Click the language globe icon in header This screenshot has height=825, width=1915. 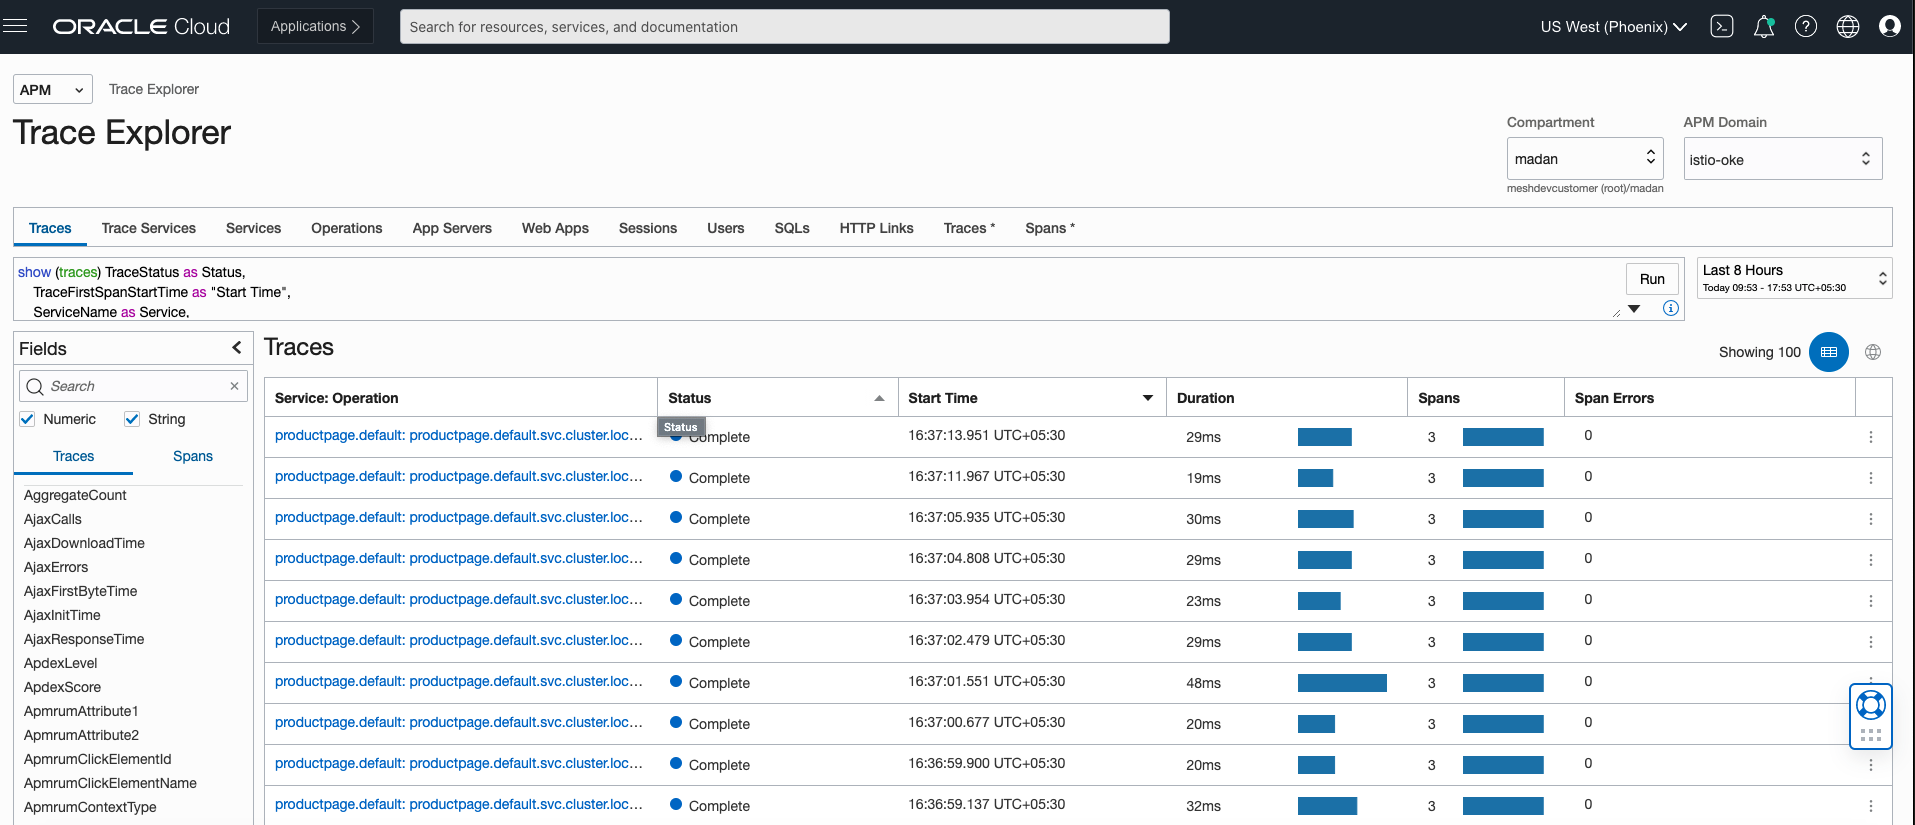pyautogui.click(x=1847, y=27)
